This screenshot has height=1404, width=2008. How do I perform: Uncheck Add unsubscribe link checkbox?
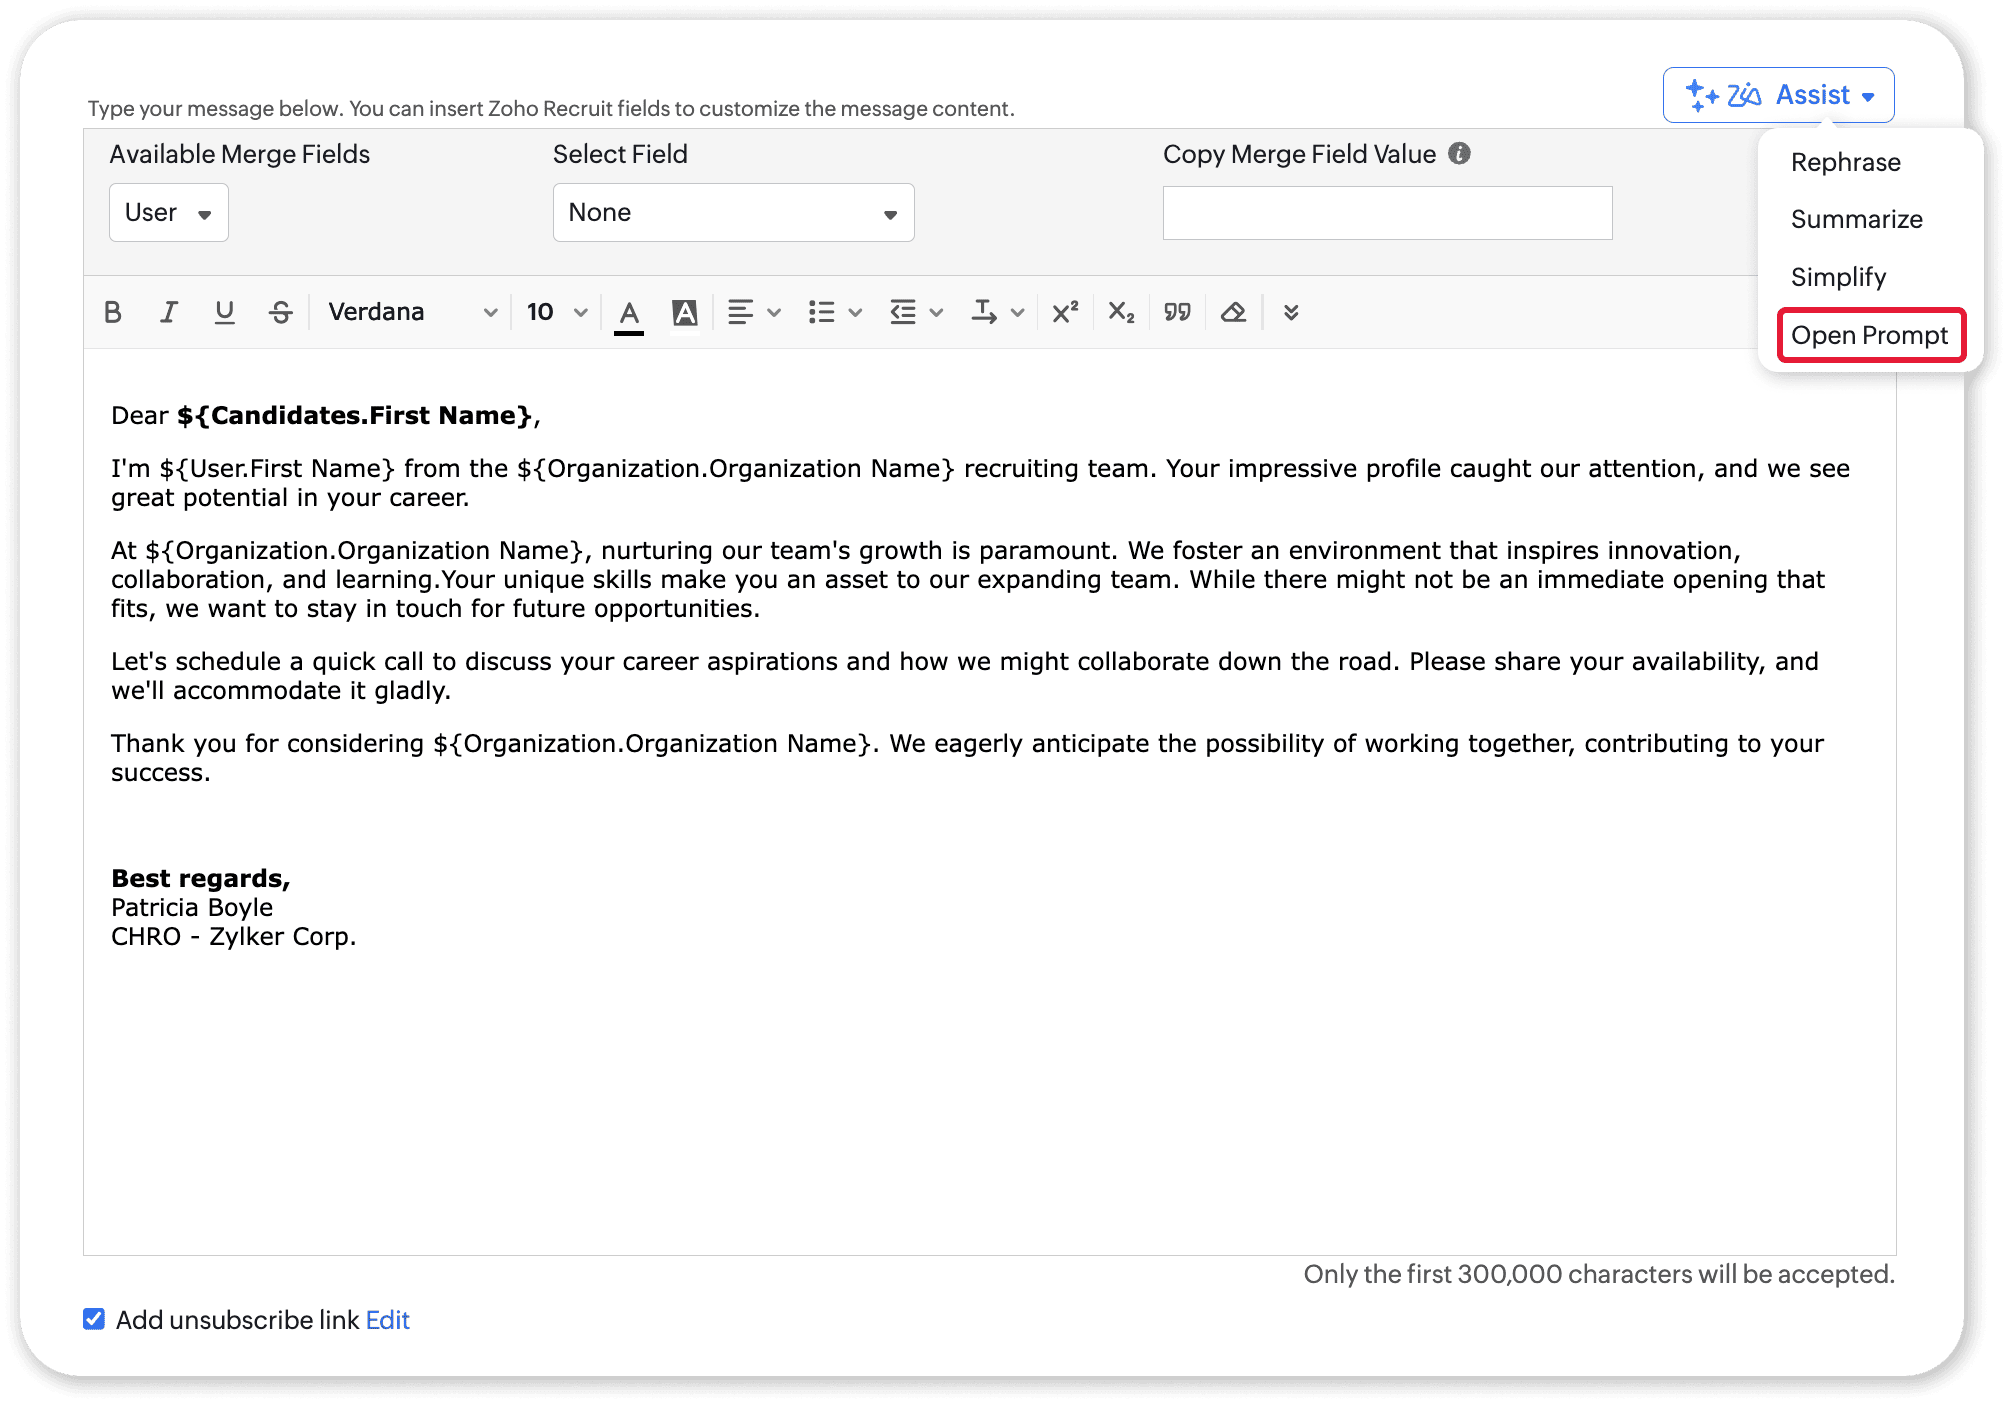pyautogui.click(x=94, y=1319)
